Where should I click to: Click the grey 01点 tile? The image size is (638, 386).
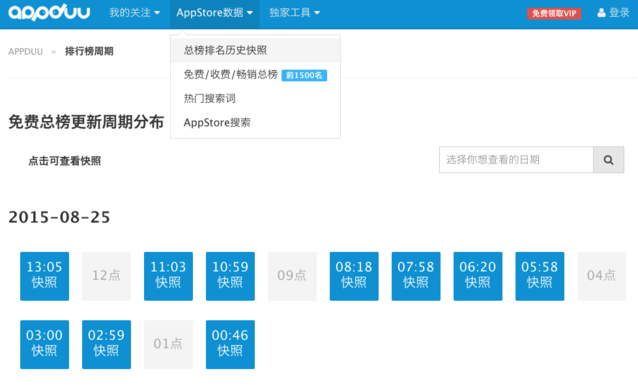[x=168, y=345]
